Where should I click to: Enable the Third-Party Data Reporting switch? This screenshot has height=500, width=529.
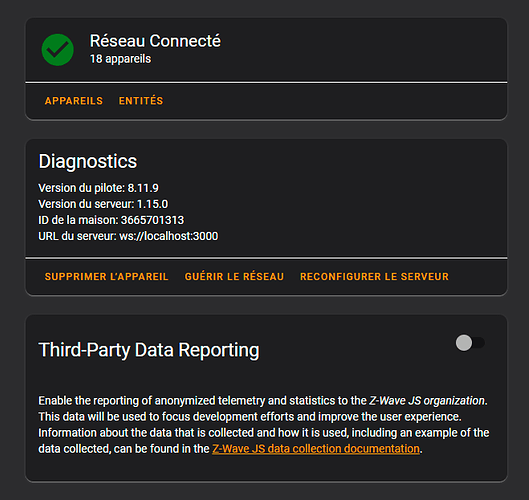pyautogui.click(x=470, y=343)
